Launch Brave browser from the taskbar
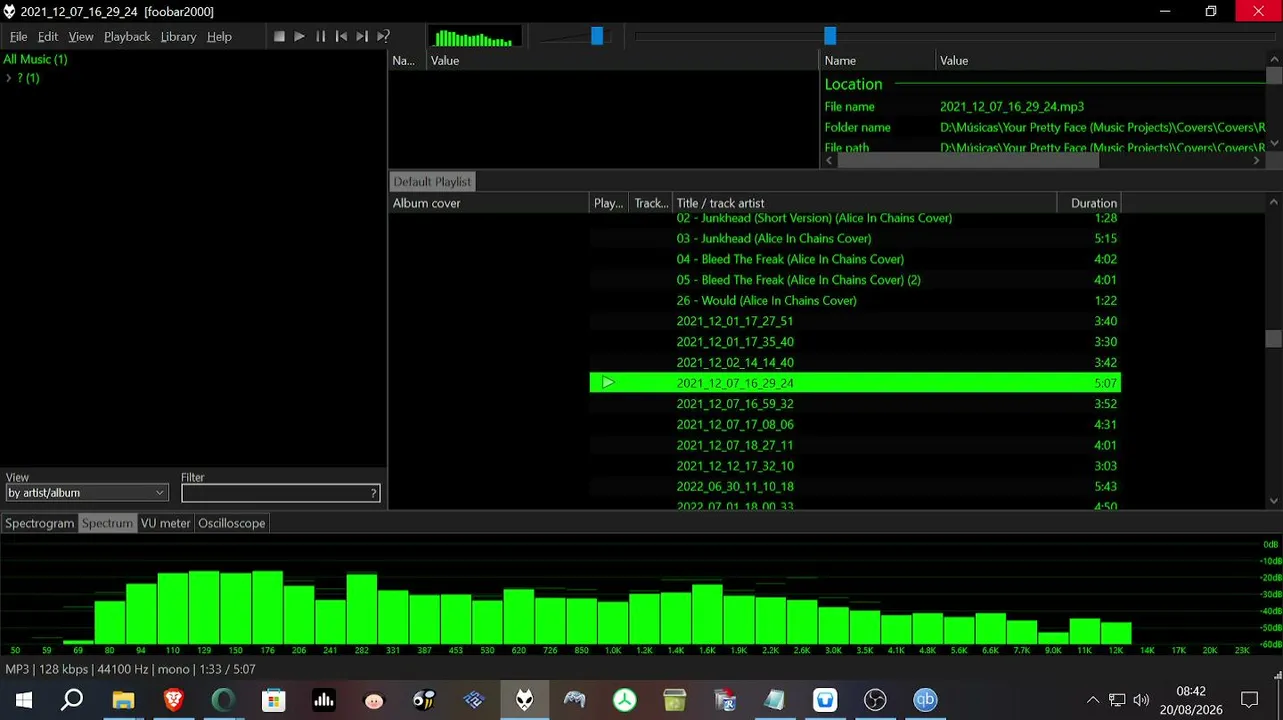The height and width of the screenshot is (720, 1283). coord(173,700)
